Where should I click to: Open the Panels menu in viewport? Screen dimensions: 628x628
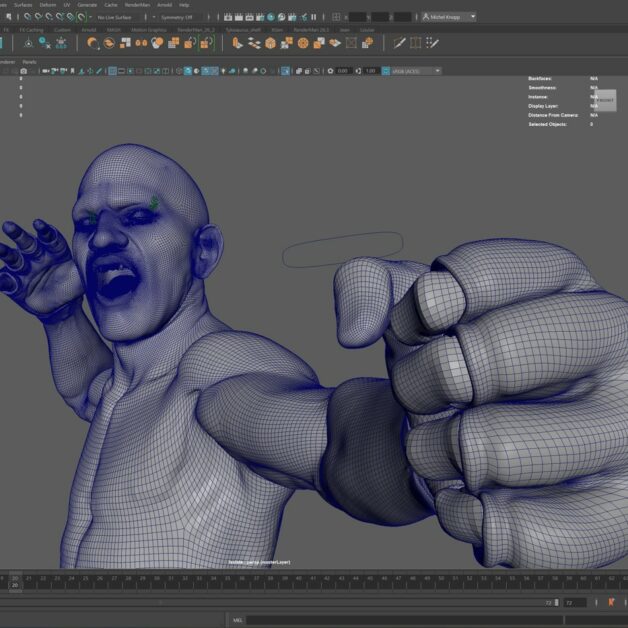(x=29, y=61)
